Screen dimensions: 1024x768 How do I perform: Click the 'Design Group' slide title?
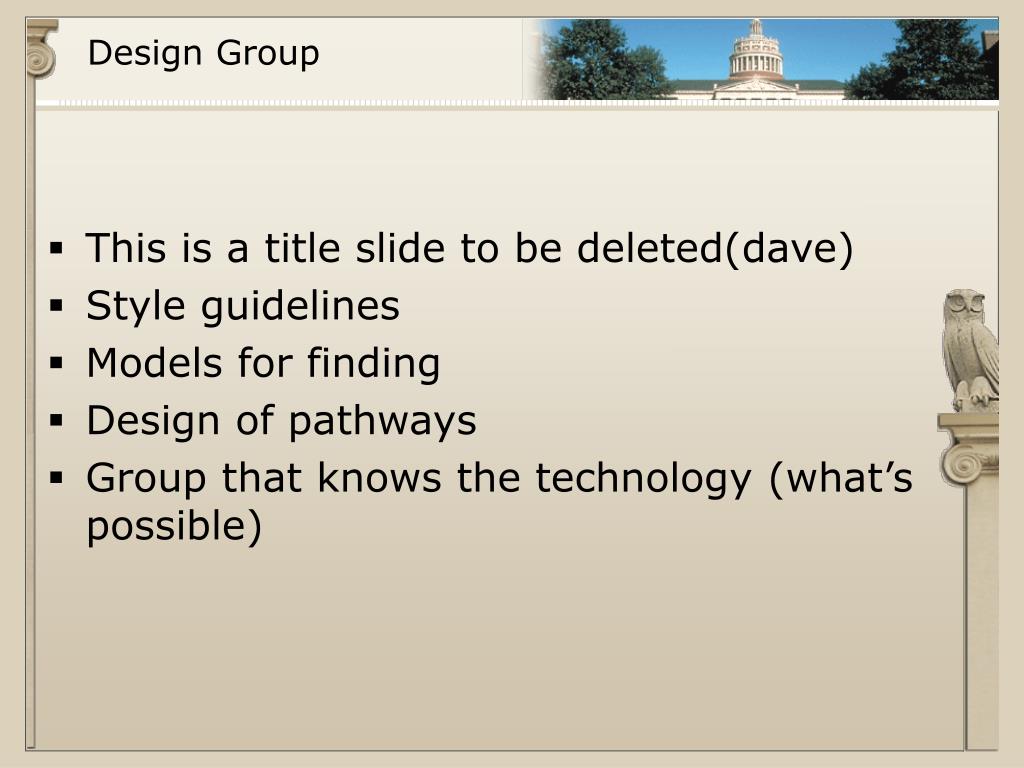(x=203, y=54)
